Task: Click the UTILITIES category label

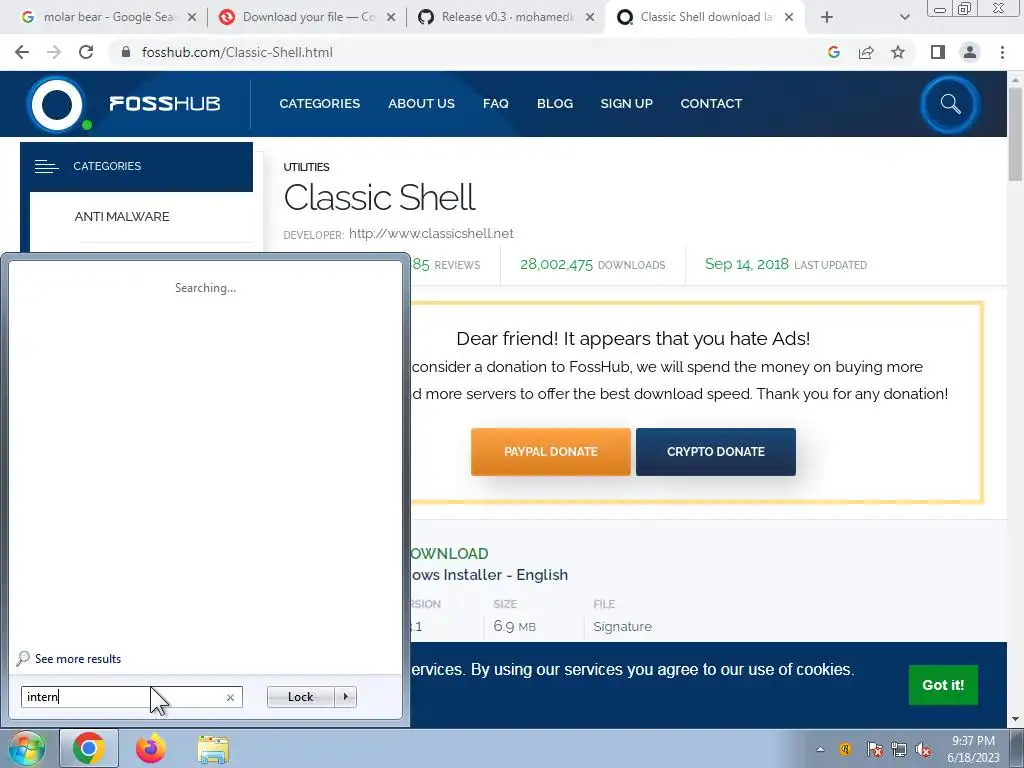Action: tap(306, 167)
